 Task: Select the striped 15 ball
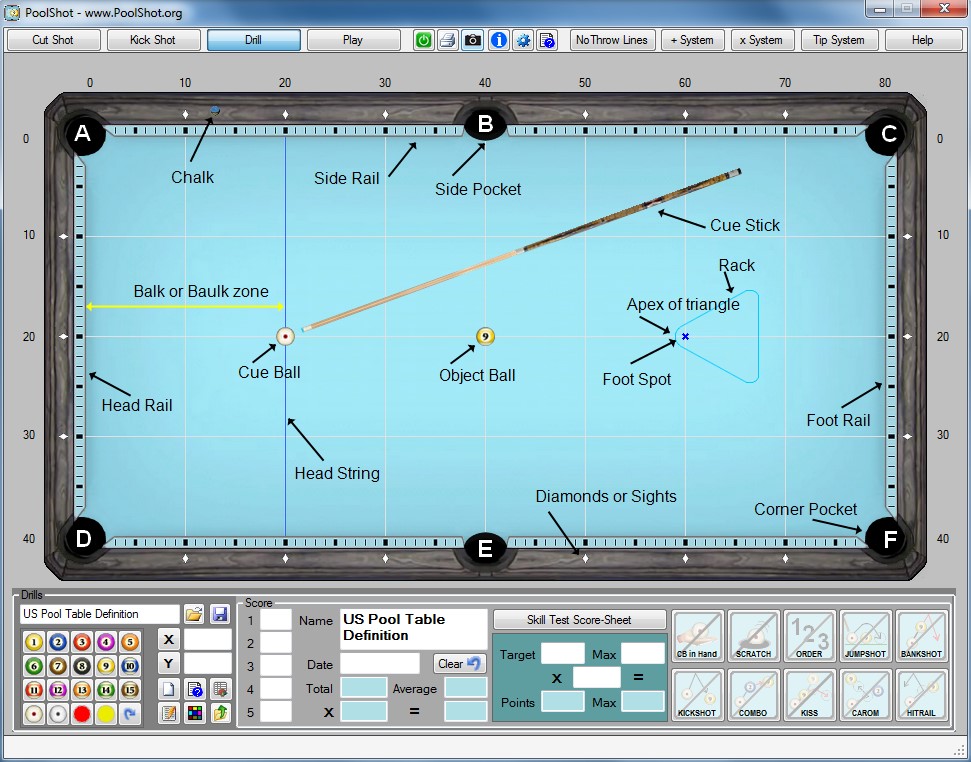pos(129,690)
